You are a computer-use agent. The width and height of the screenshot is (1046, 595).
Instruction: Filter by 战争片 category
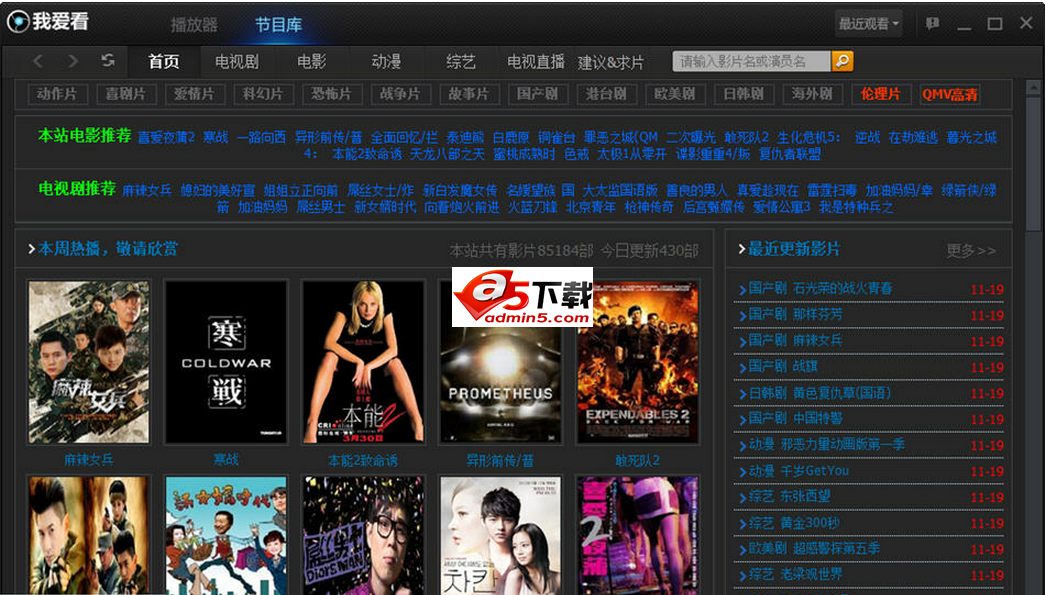coord(400,94)
